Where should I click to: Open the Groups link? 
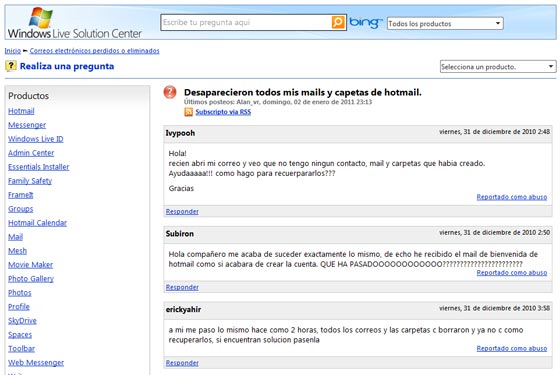pyautogui.click(x=21, y=209)
